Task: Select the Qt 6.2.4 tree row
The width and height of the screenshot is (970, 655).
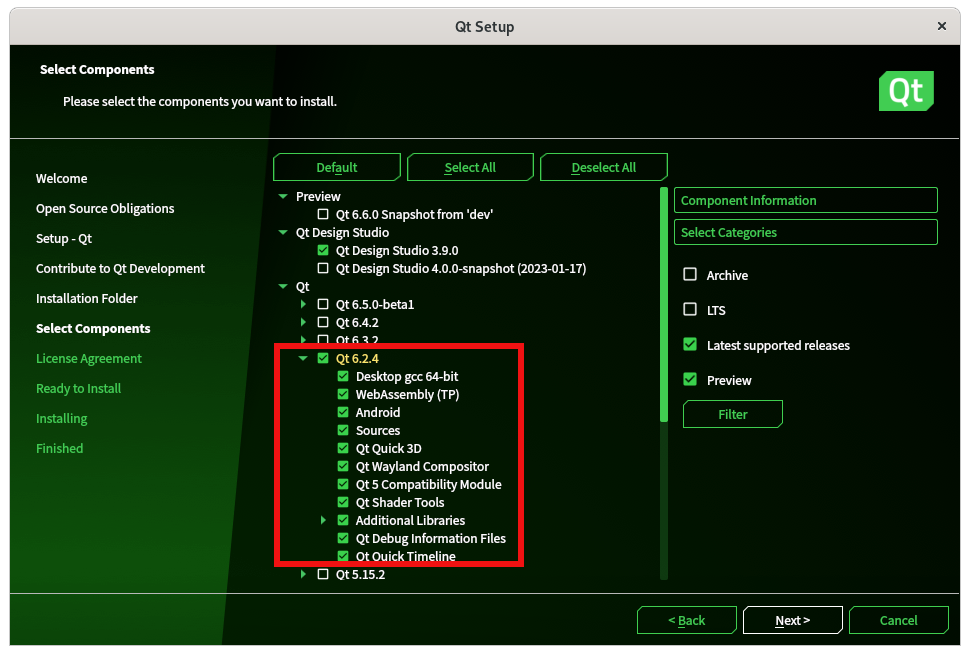Action: 357,358
